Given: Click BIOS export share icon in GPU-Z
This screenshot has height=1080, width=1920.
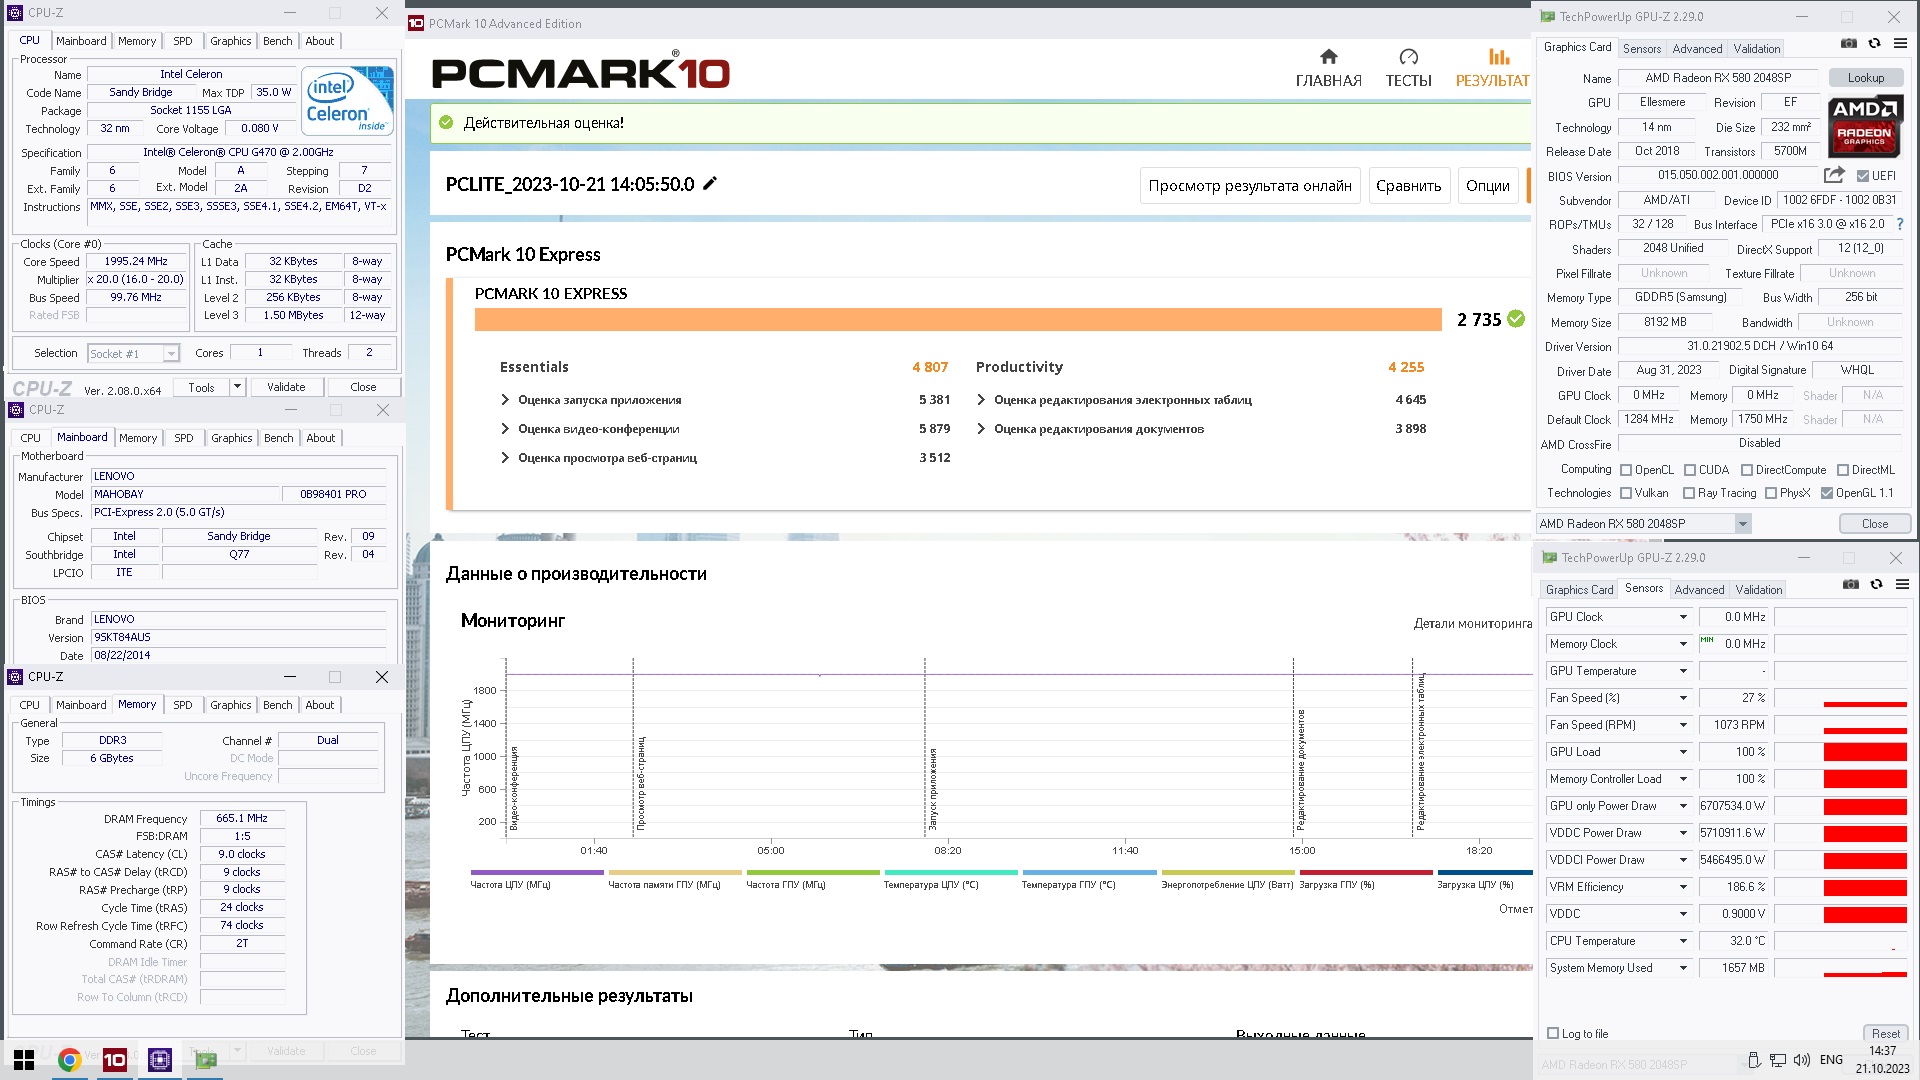Looking at the screenshot, I should click(1834, 175).
